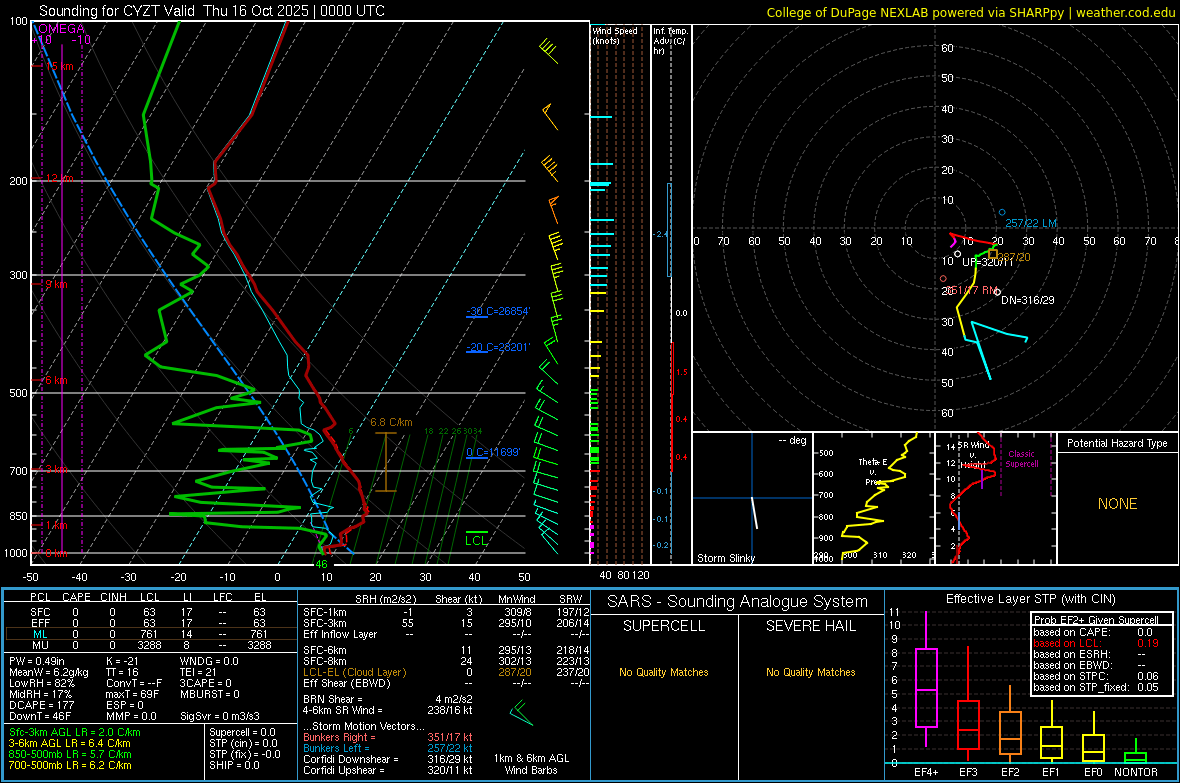
Task: Click the Potential Hazard Type header
Action: click(x=1117, y=443)
